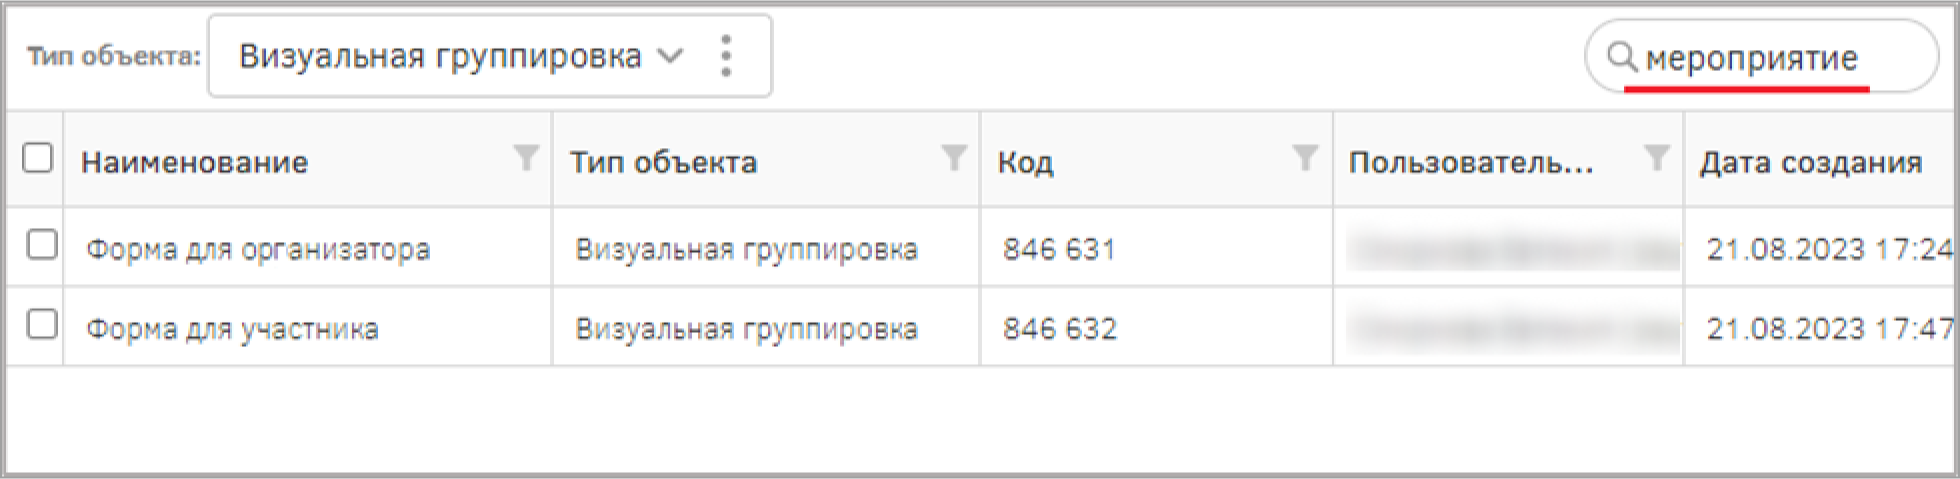Select the code cell 846 631

click(1059, 248)
